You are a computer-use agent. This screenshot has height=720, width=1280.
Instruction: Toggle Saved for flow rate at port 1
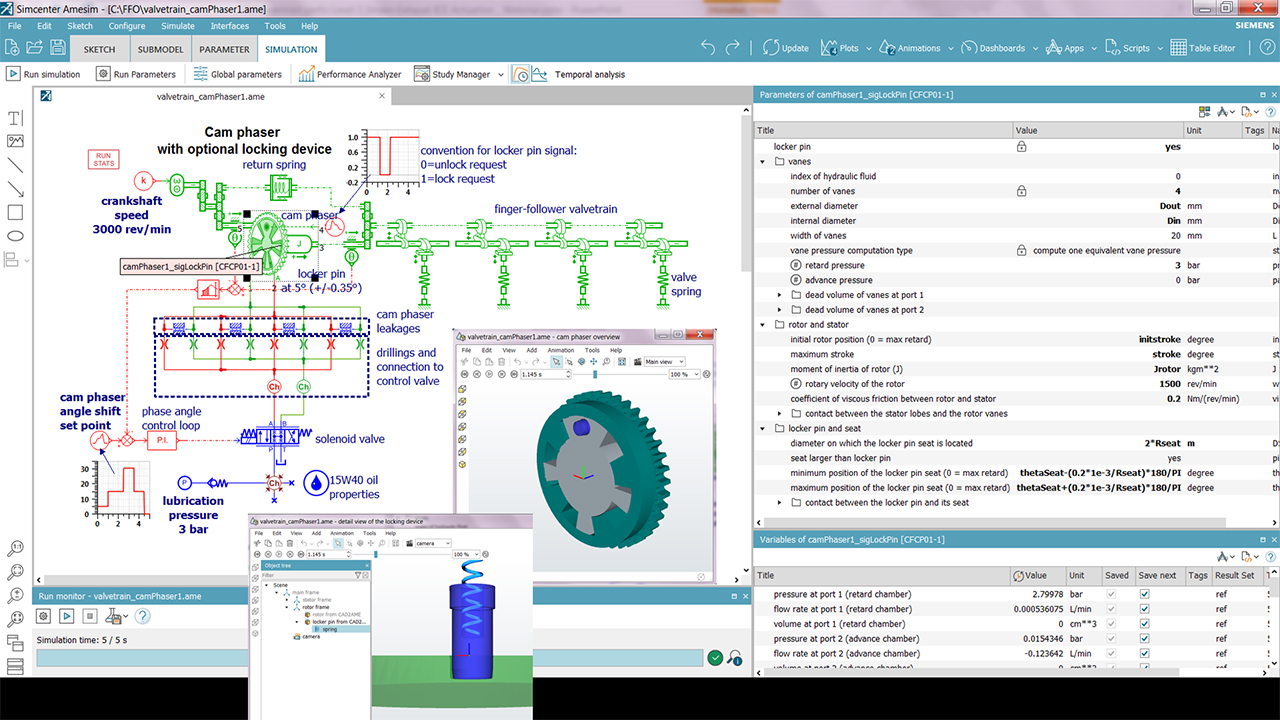click(1113, 609)
